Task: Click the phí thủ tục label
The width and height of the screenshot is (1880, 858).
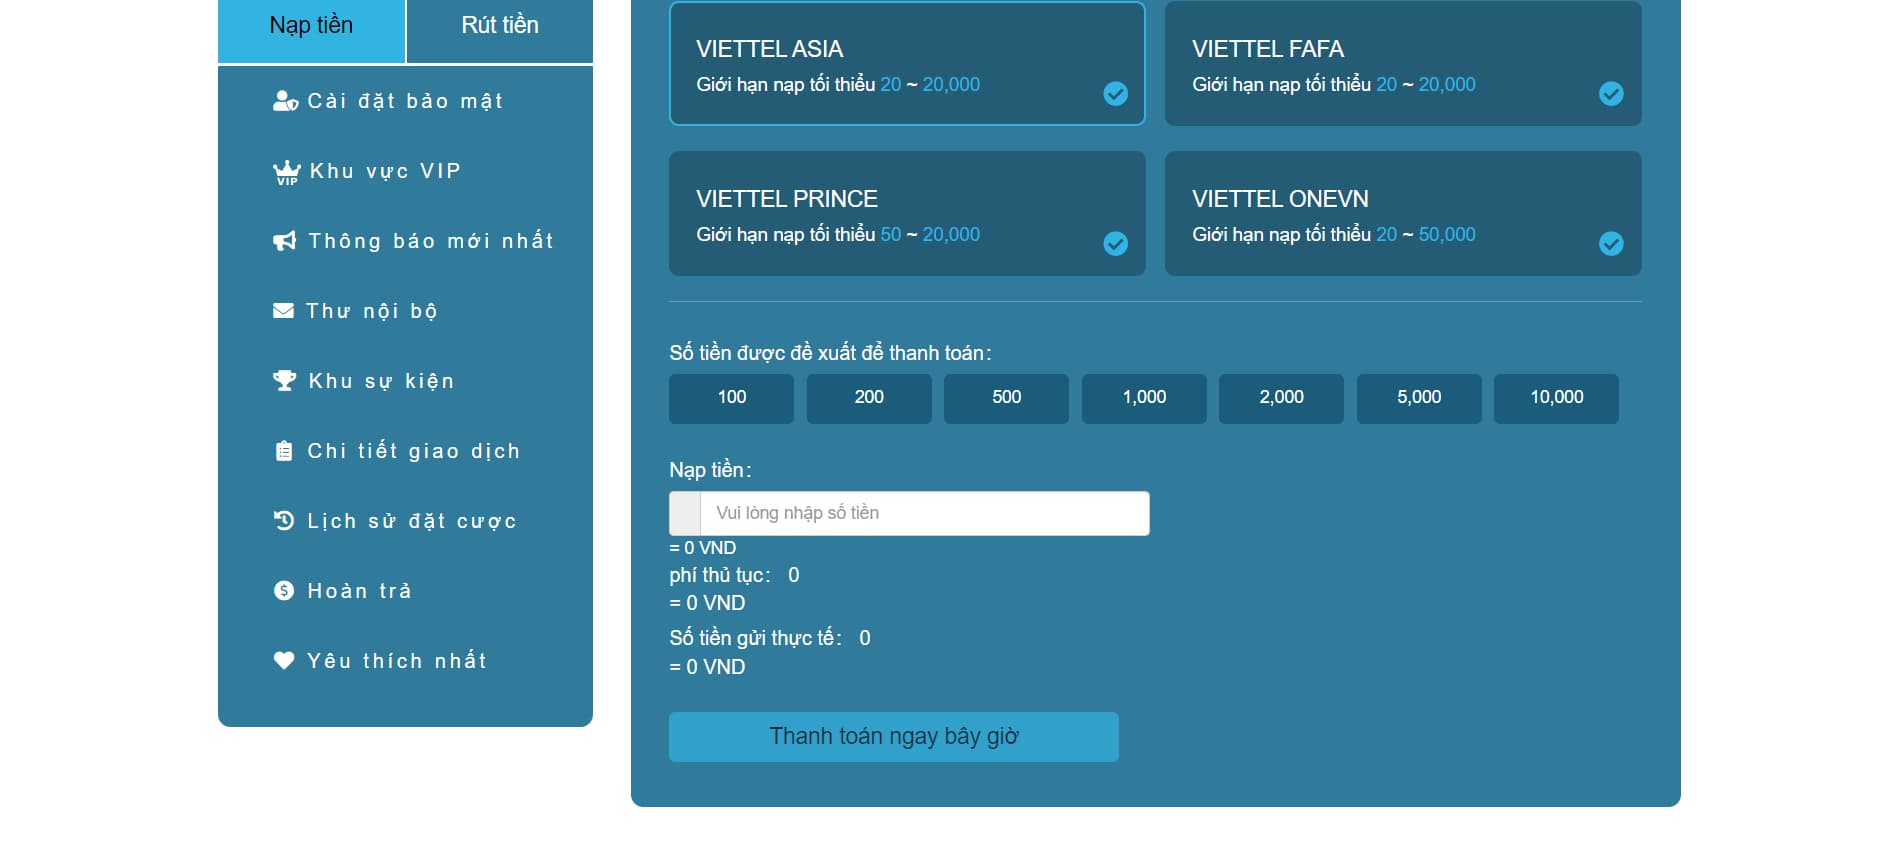Action: tap(720, 575)
